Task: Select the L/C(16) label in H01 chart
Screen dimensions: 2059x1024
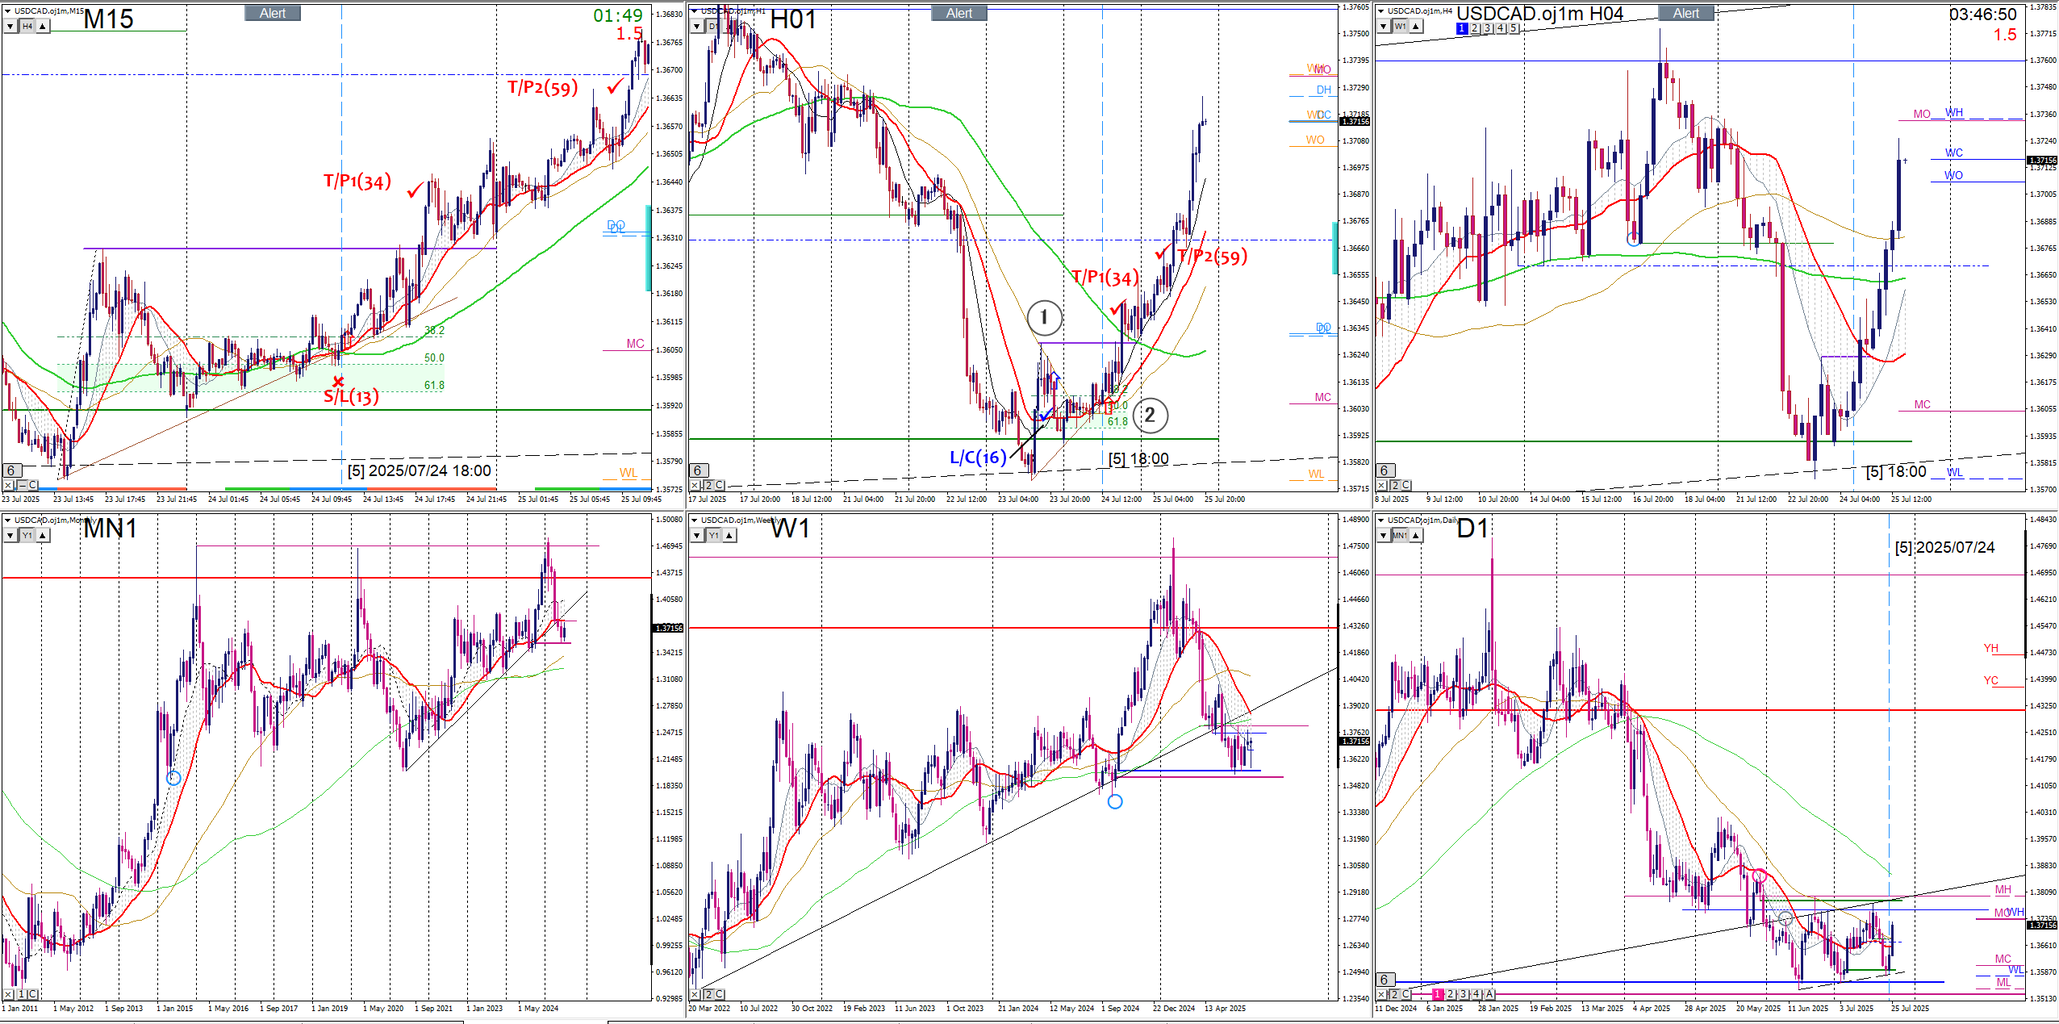Action: (978, 458)
